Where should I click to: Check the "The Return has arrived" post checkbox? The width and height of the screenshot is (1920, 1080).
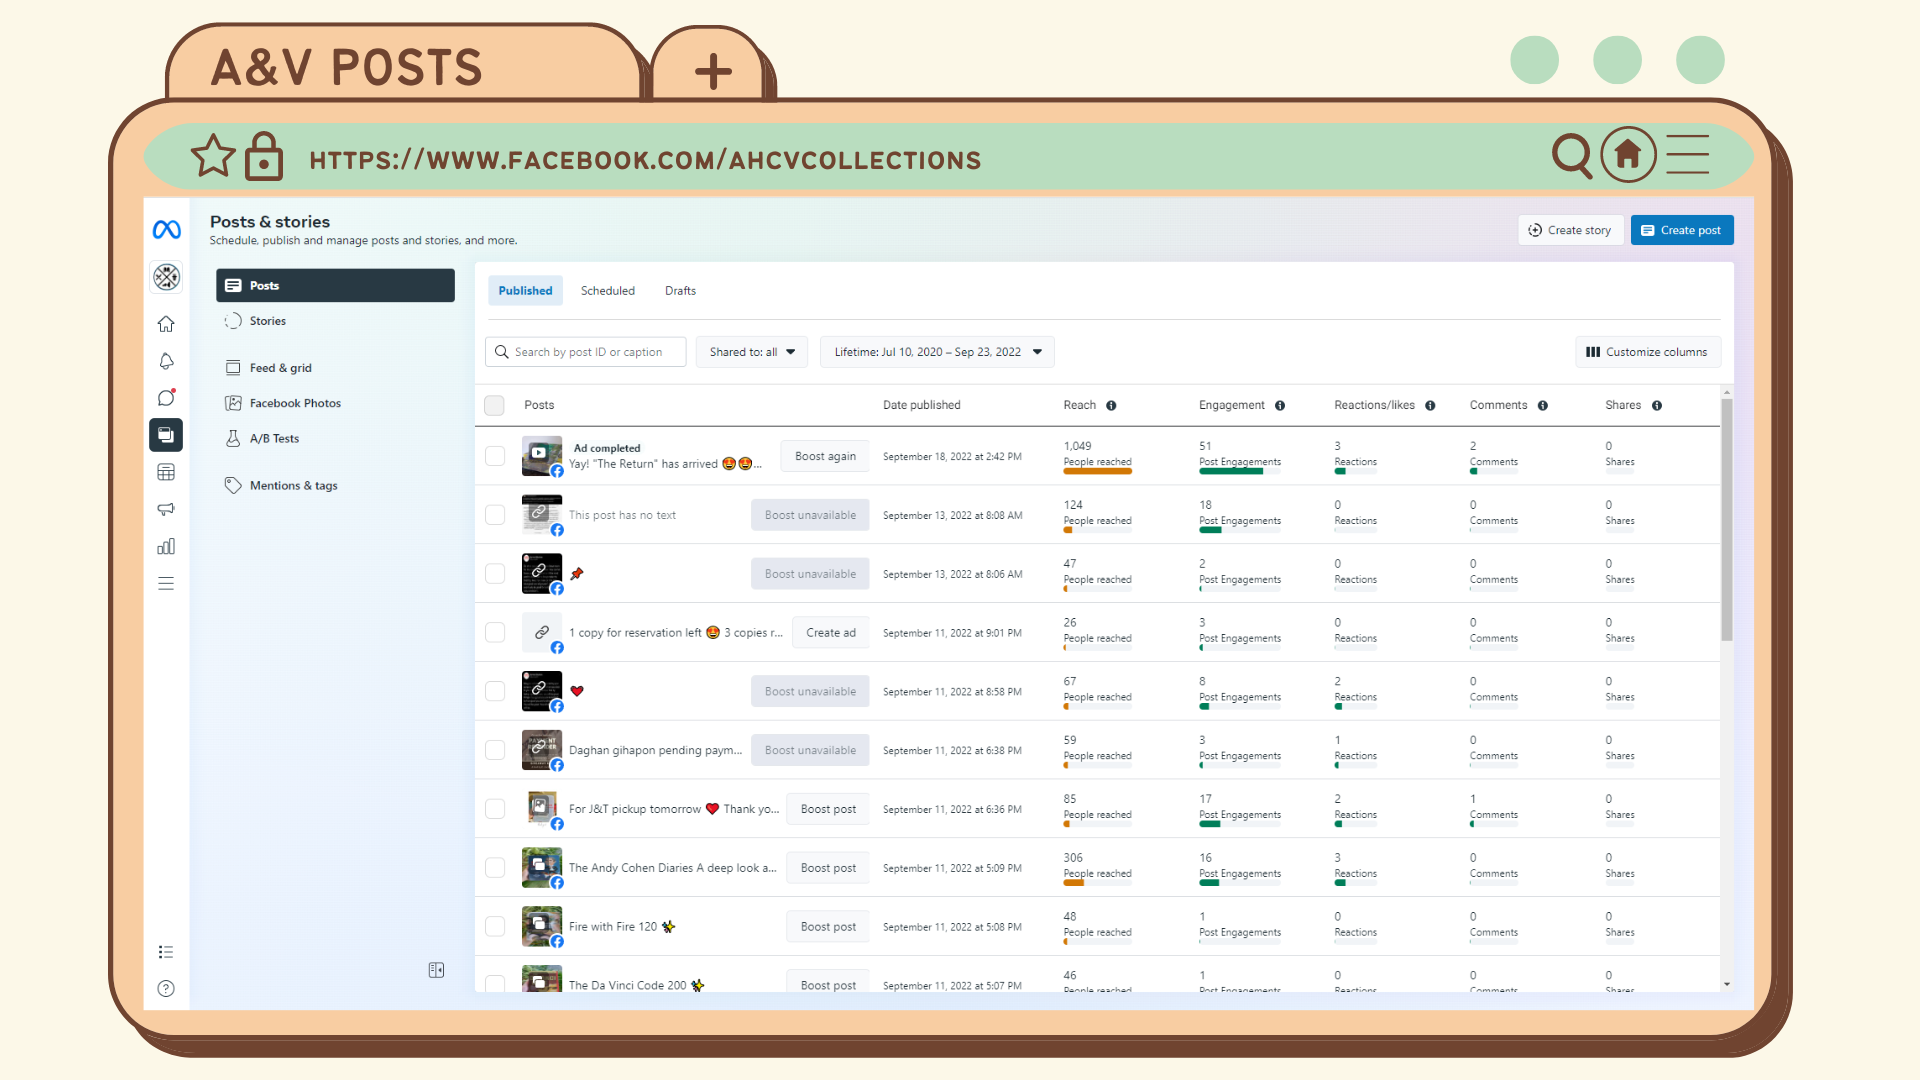coord(494,456)
